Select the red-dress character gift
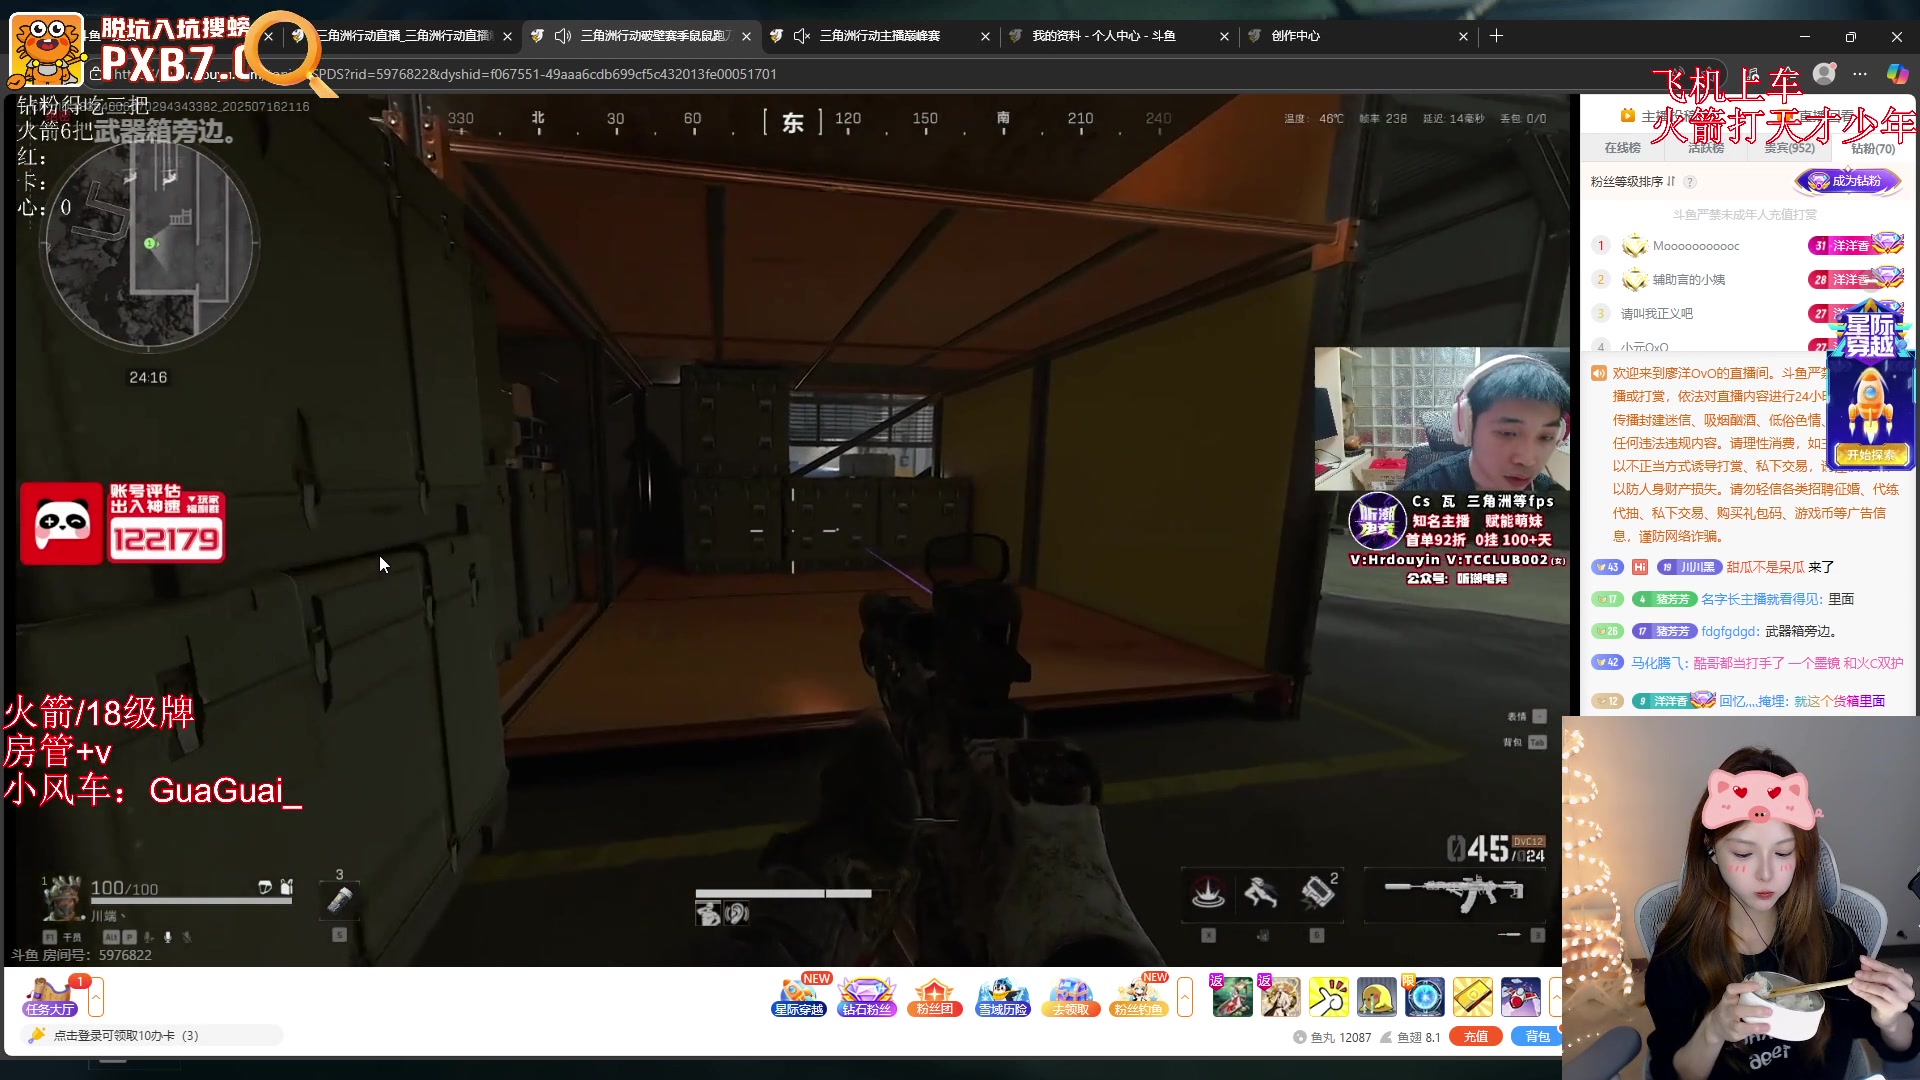The height and width of the screenshot is (1080, 1920). point(1232,997)
